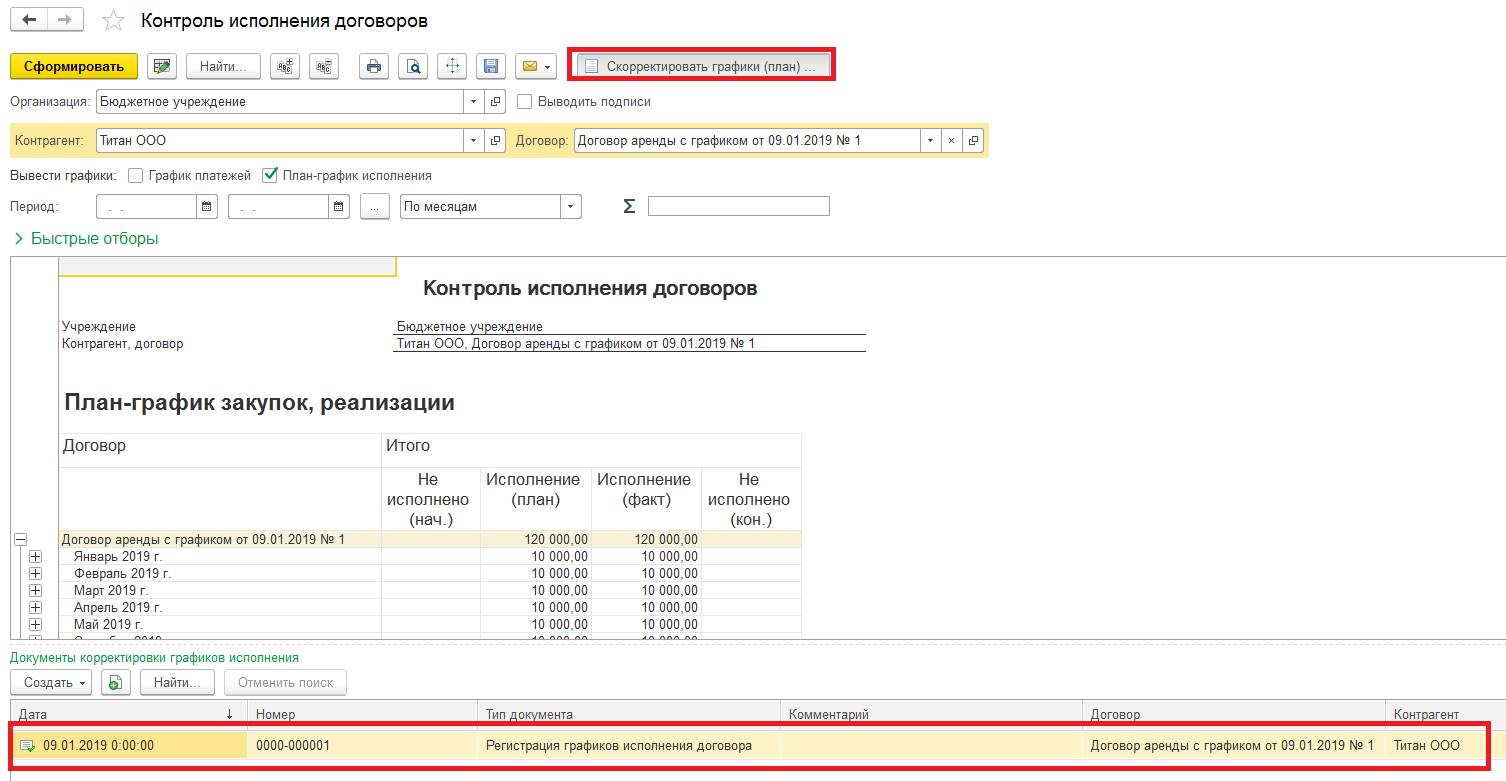Click the sum field next to sigma

pyautogui.click(x=739, y=206)
